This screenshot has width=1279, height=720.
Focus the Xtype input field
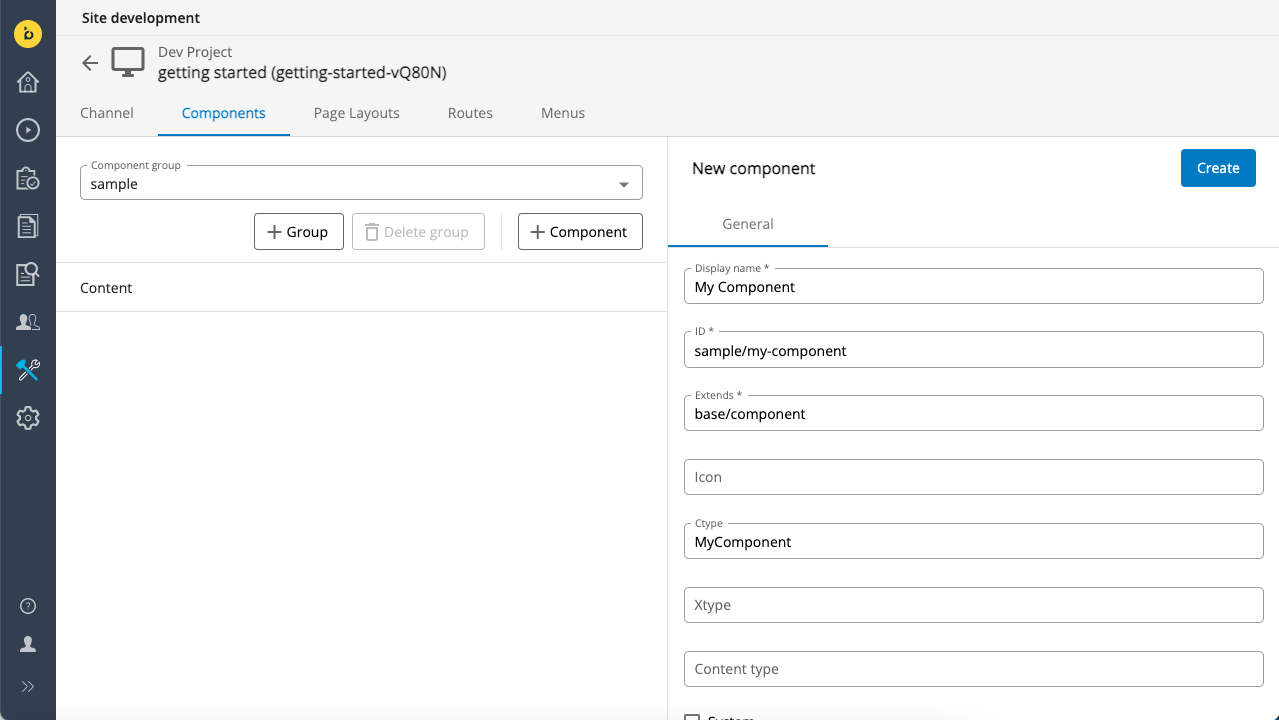[974, 605]
